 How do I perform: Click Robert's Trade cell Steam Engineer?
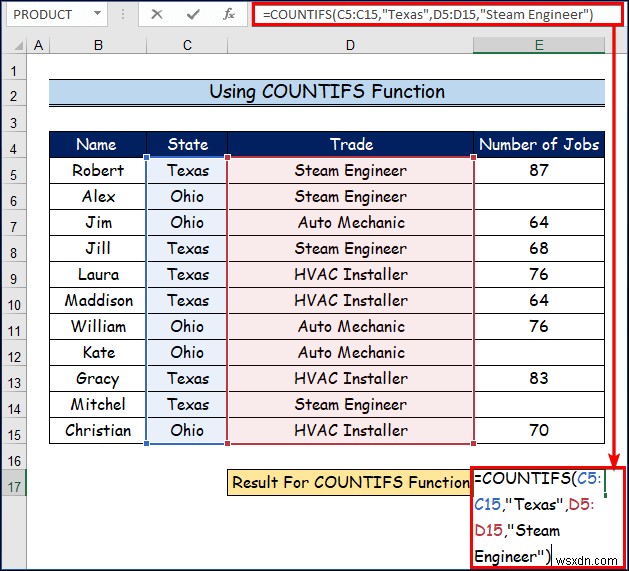tap(351, 171)
